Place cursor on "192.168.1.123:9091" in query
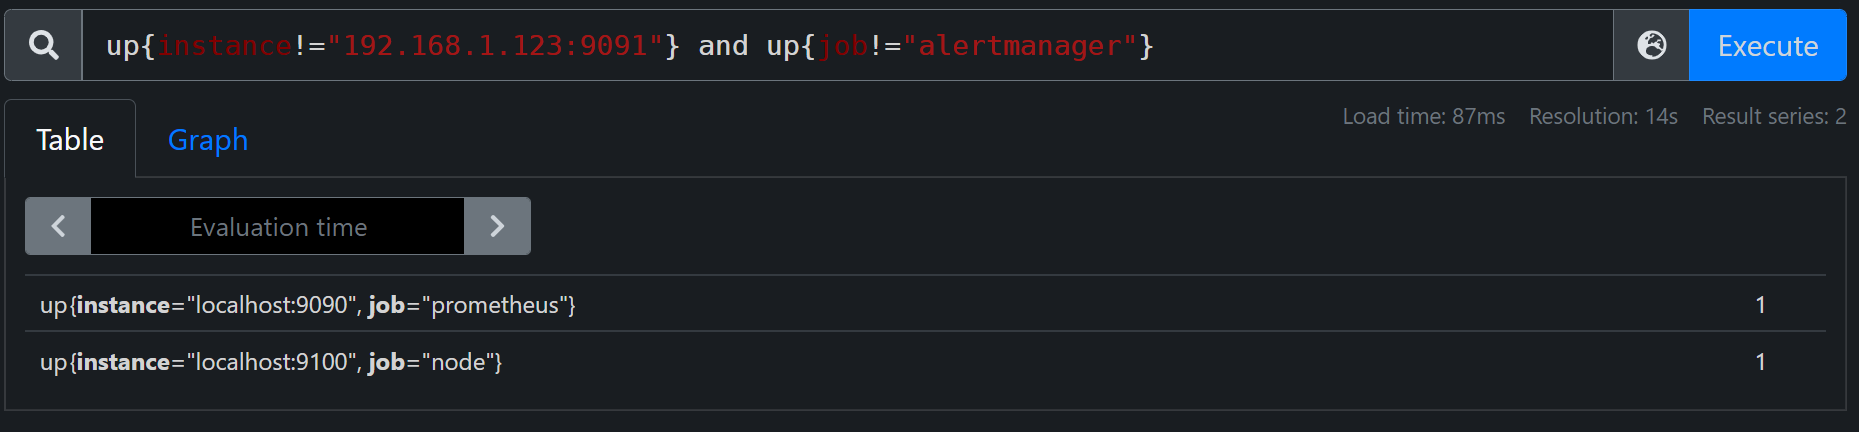 pyautogui.click(x=495, y=46)
